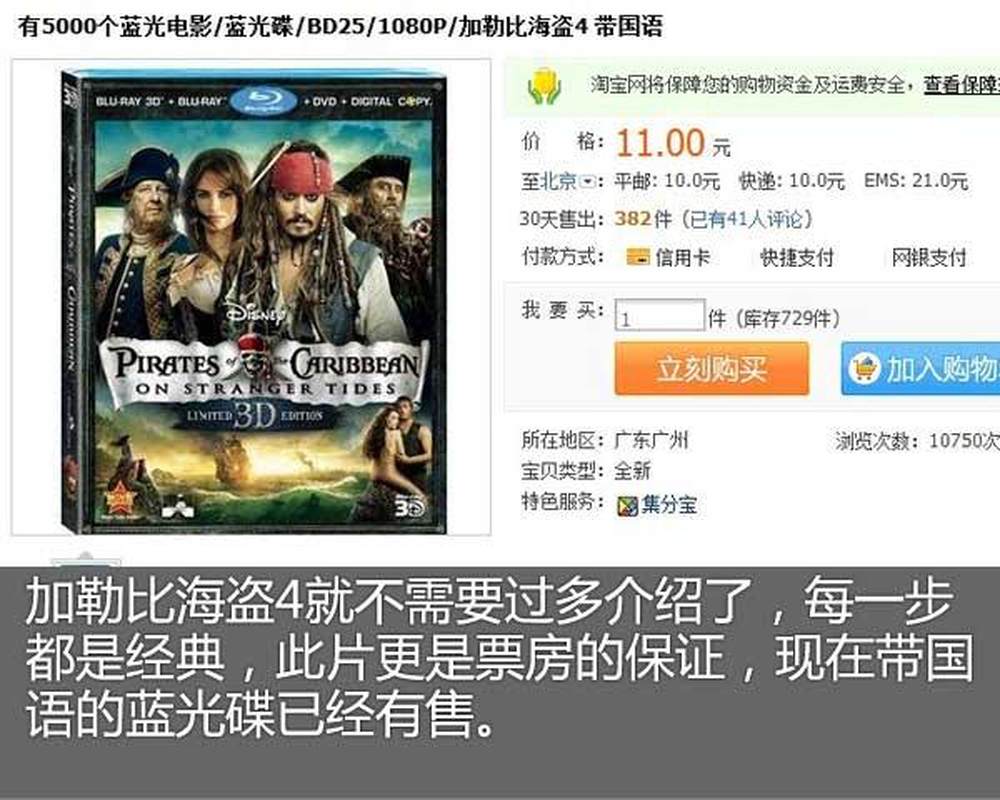This screenshot has width=1000, height=800.
Task: Open the 查看保障 guarantee link
Action: click(x=962, y=84)
